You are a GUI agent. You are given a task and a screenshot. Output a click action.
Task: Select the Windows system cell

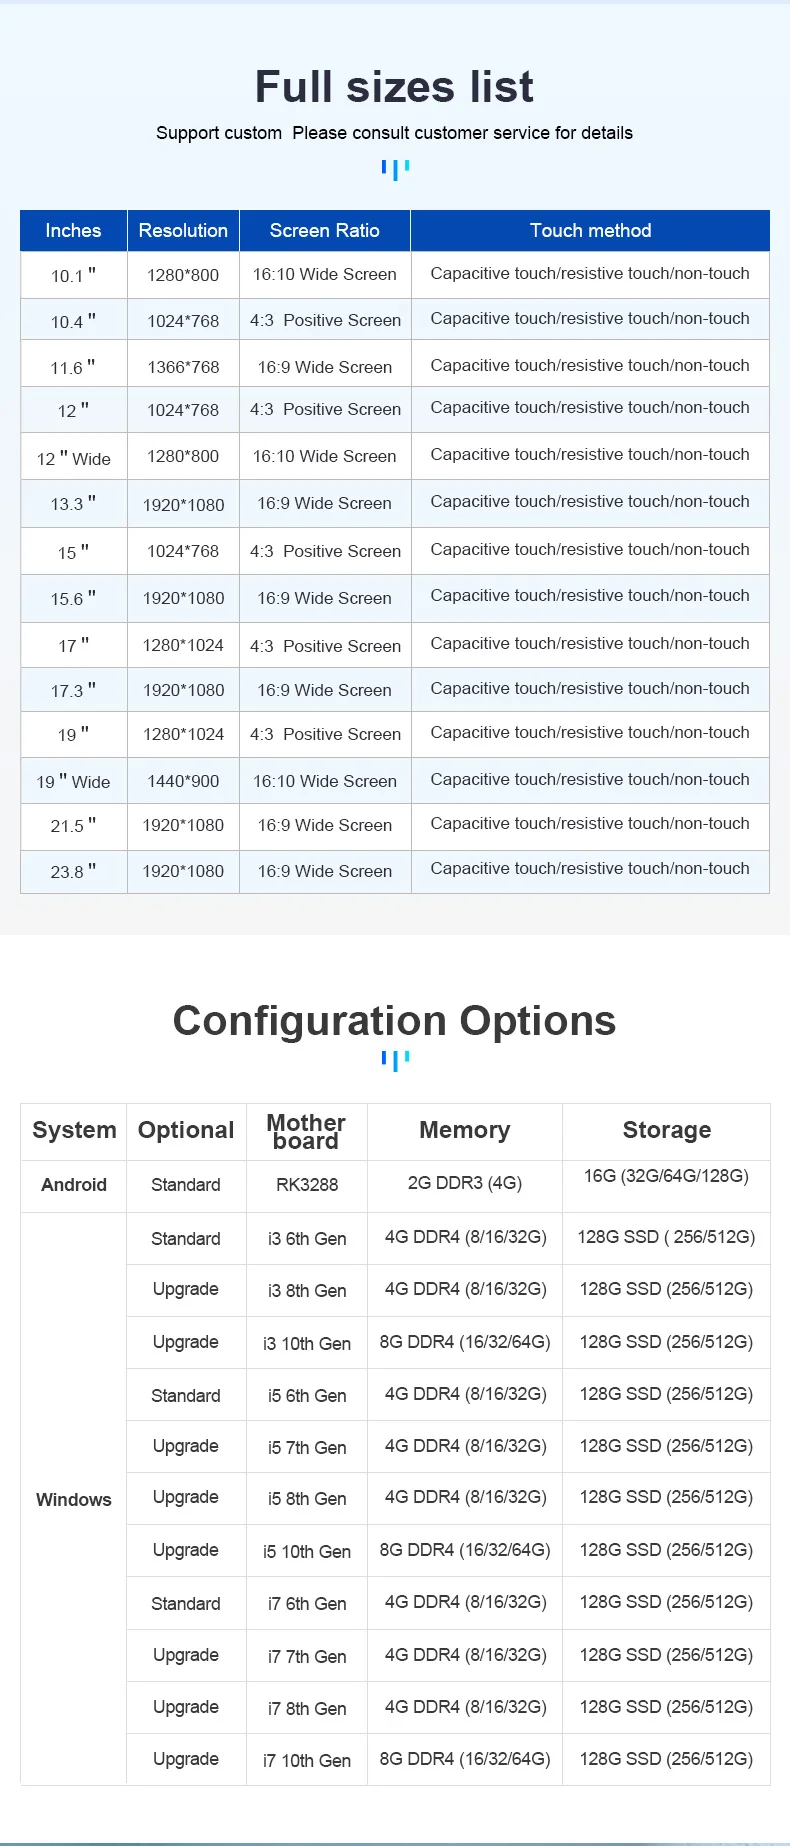coord(74,1499)
